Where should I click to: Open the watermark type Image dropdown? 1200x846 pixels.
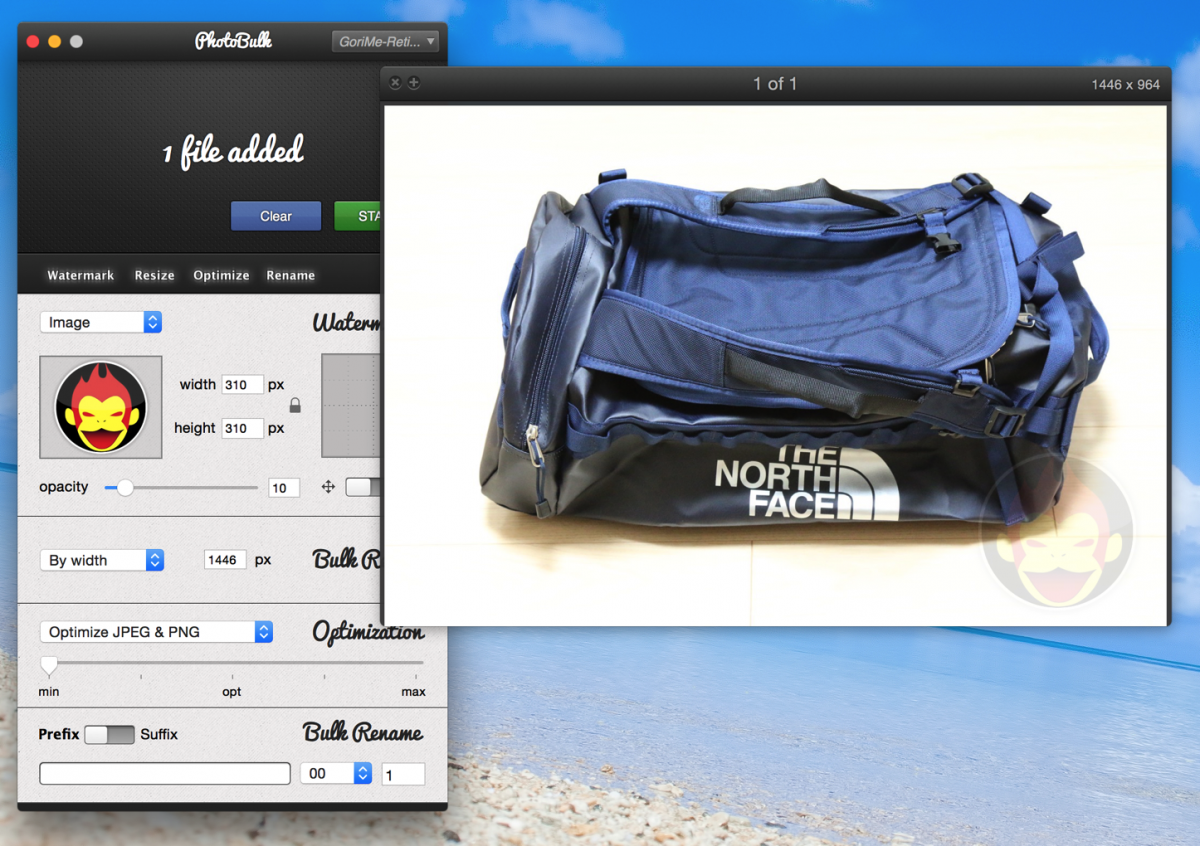point(100,322)
